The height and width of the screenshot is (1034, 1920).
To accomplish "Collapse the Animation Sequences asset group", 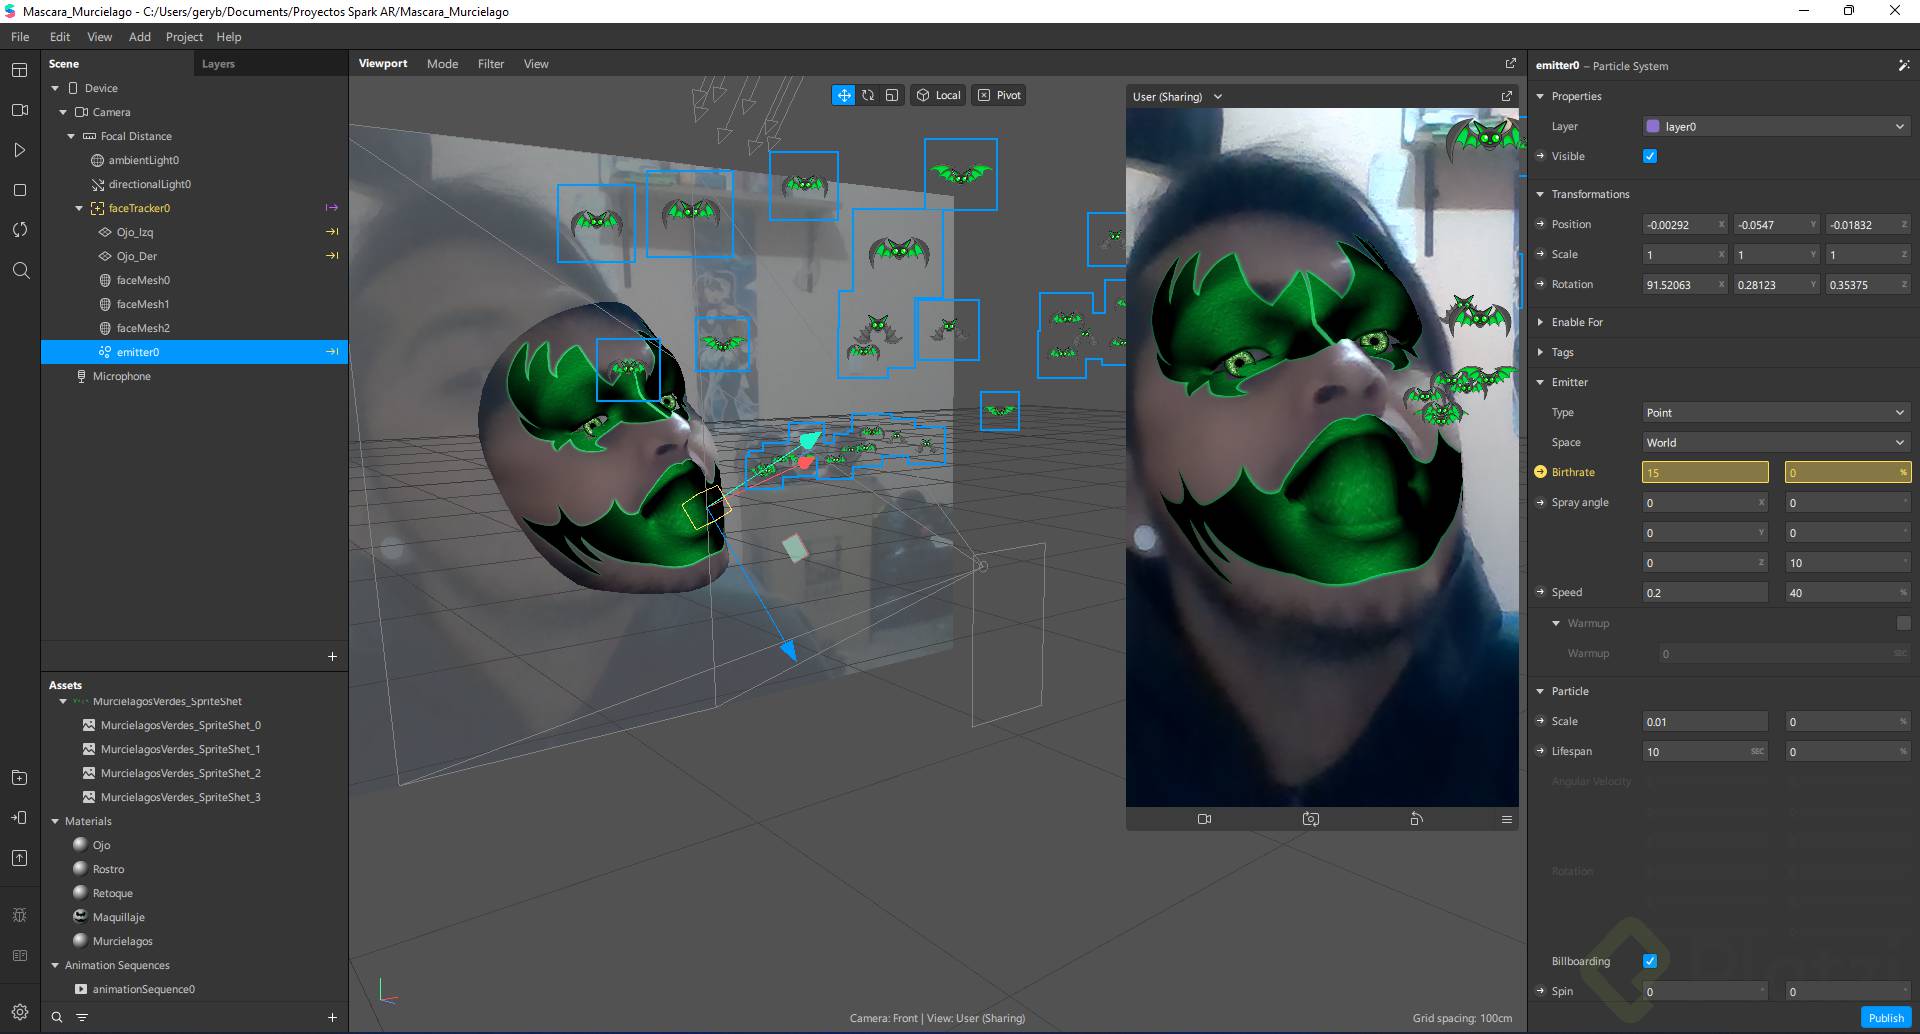I will point(55,965).
